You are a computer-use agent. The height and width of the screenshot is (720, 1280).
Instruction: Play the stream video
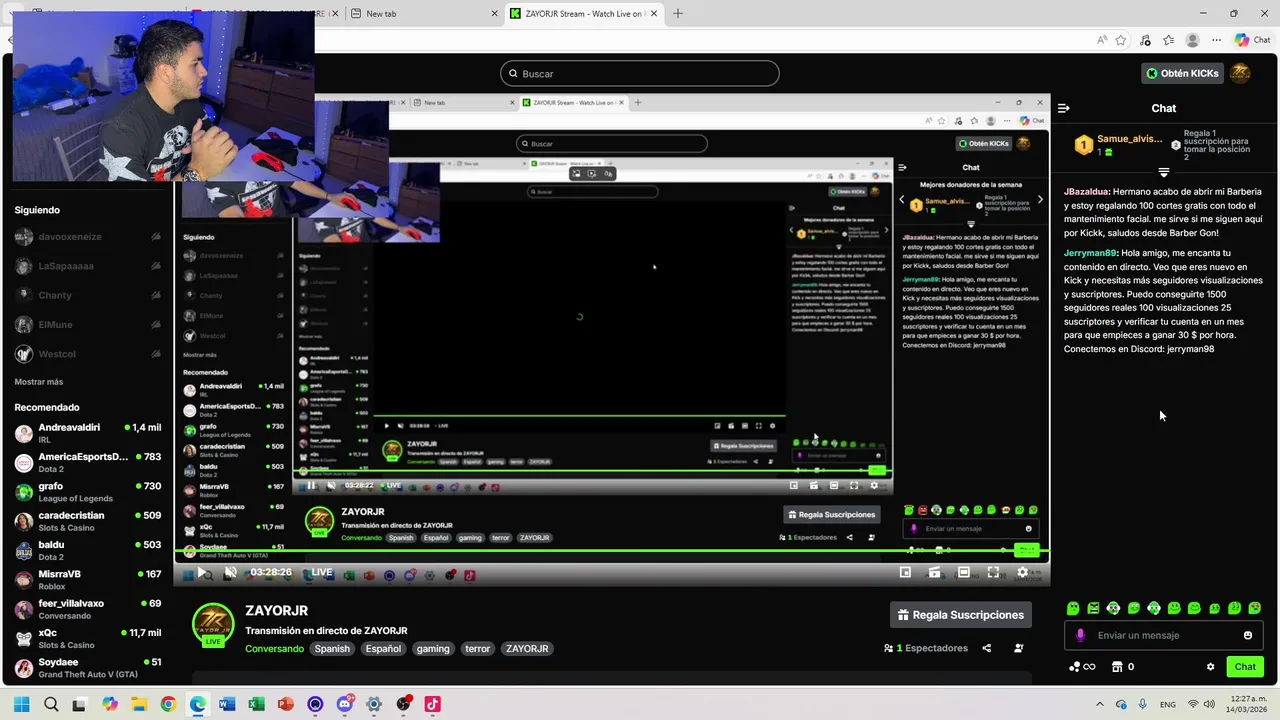[201, 573]
